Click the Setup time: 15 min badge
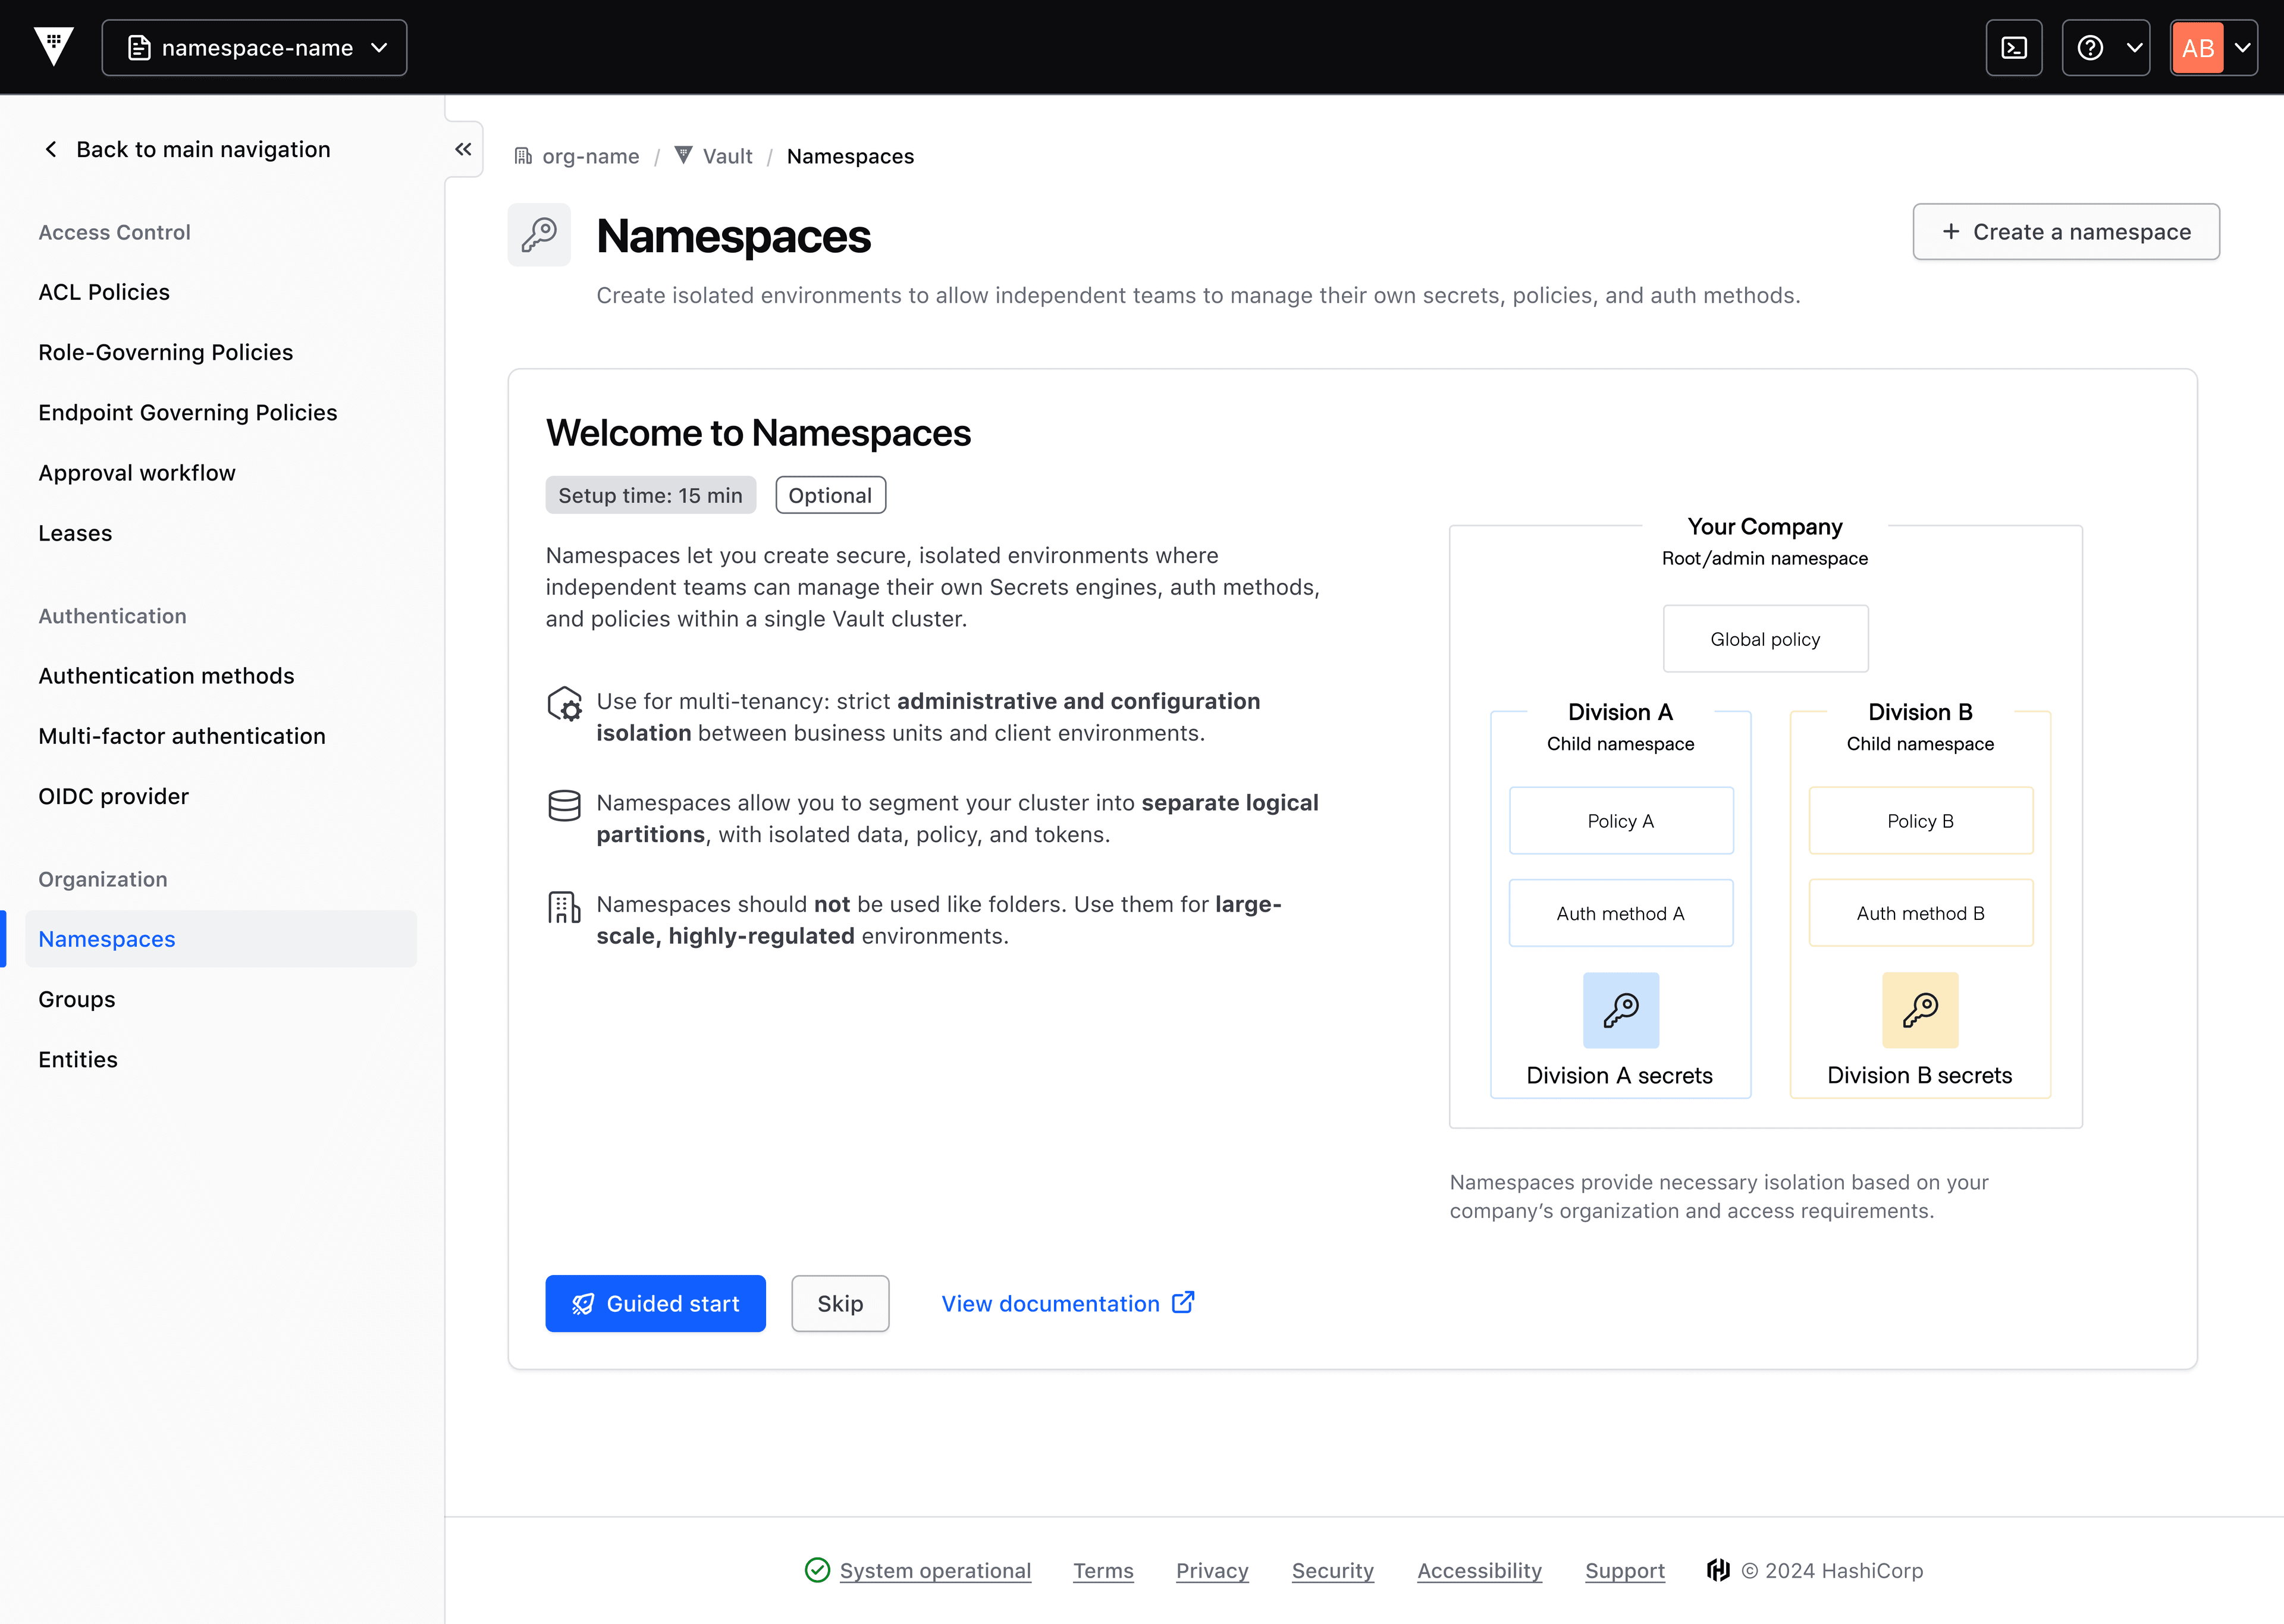Image resolution: width=2284 pixels, height=1624 pixels. tap(650, 495)
